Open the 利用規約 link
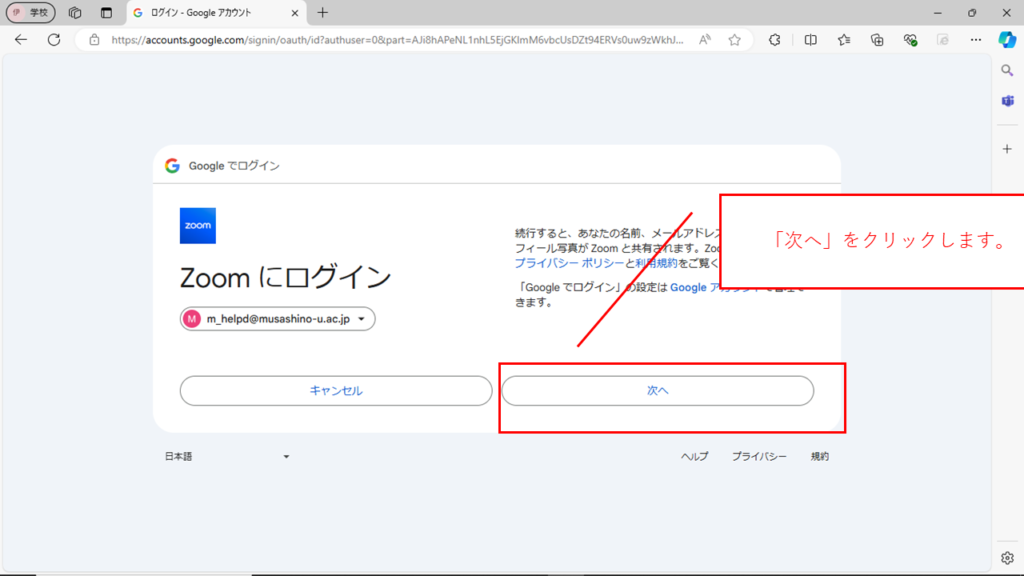 656,263
